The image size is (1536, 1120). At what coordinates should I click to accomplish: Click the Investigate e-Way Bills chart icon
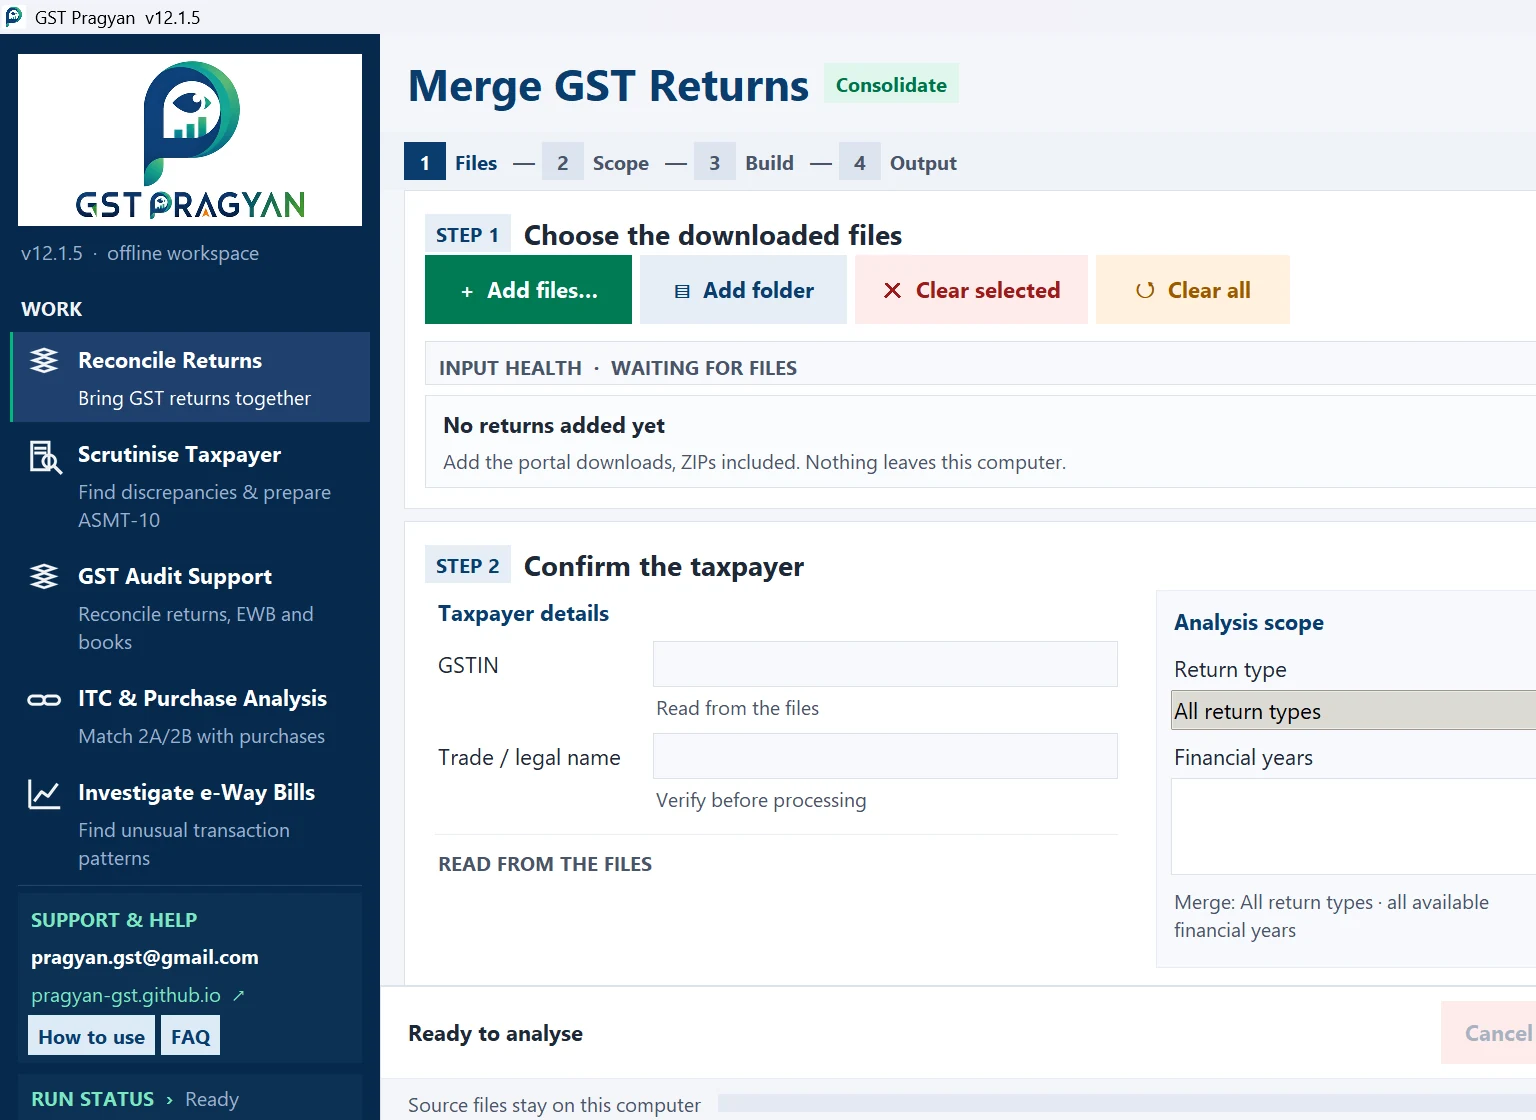[44, 794]
